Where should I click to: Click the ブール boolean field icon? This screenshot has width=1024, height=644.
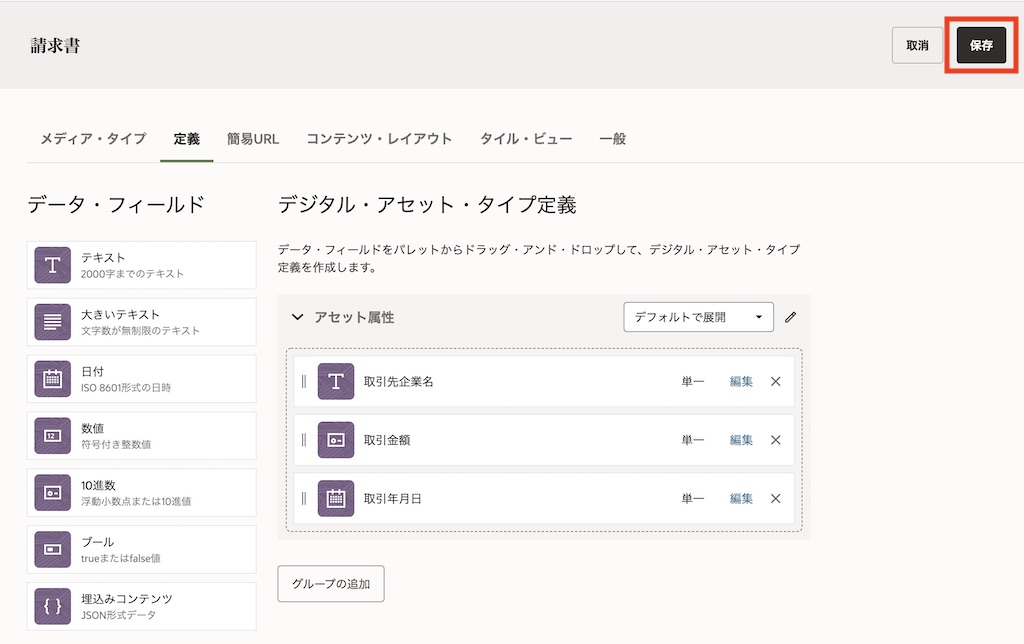tap(52, 549)
